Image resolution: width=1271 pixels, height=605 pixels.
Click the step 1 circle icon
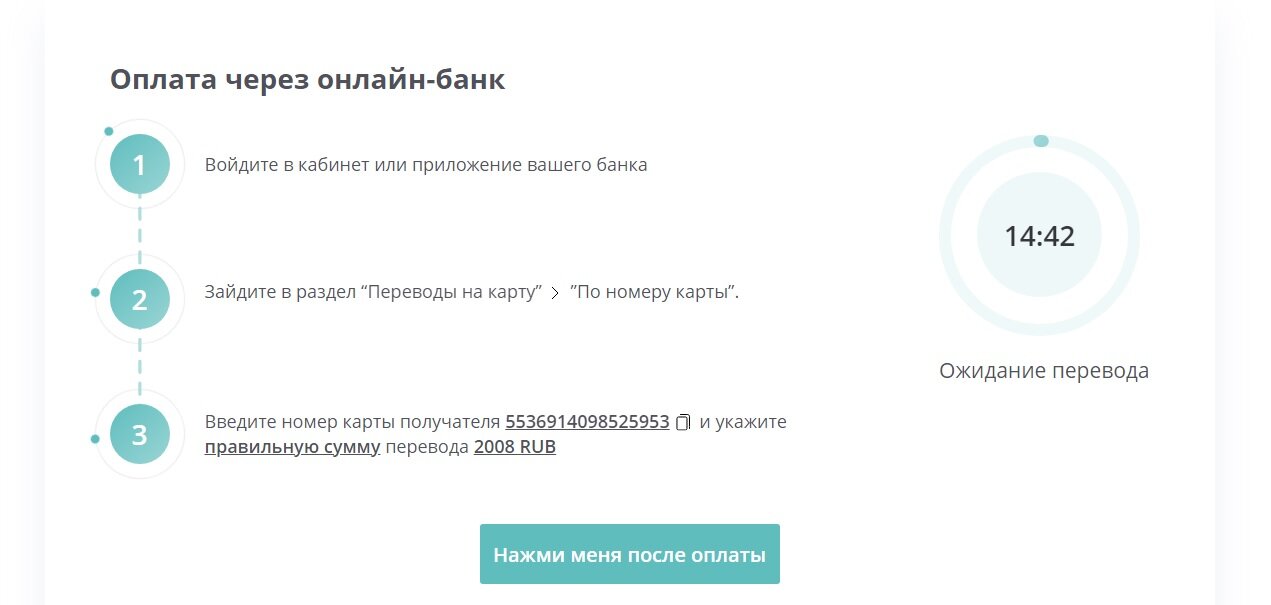(x=140, y=164)
